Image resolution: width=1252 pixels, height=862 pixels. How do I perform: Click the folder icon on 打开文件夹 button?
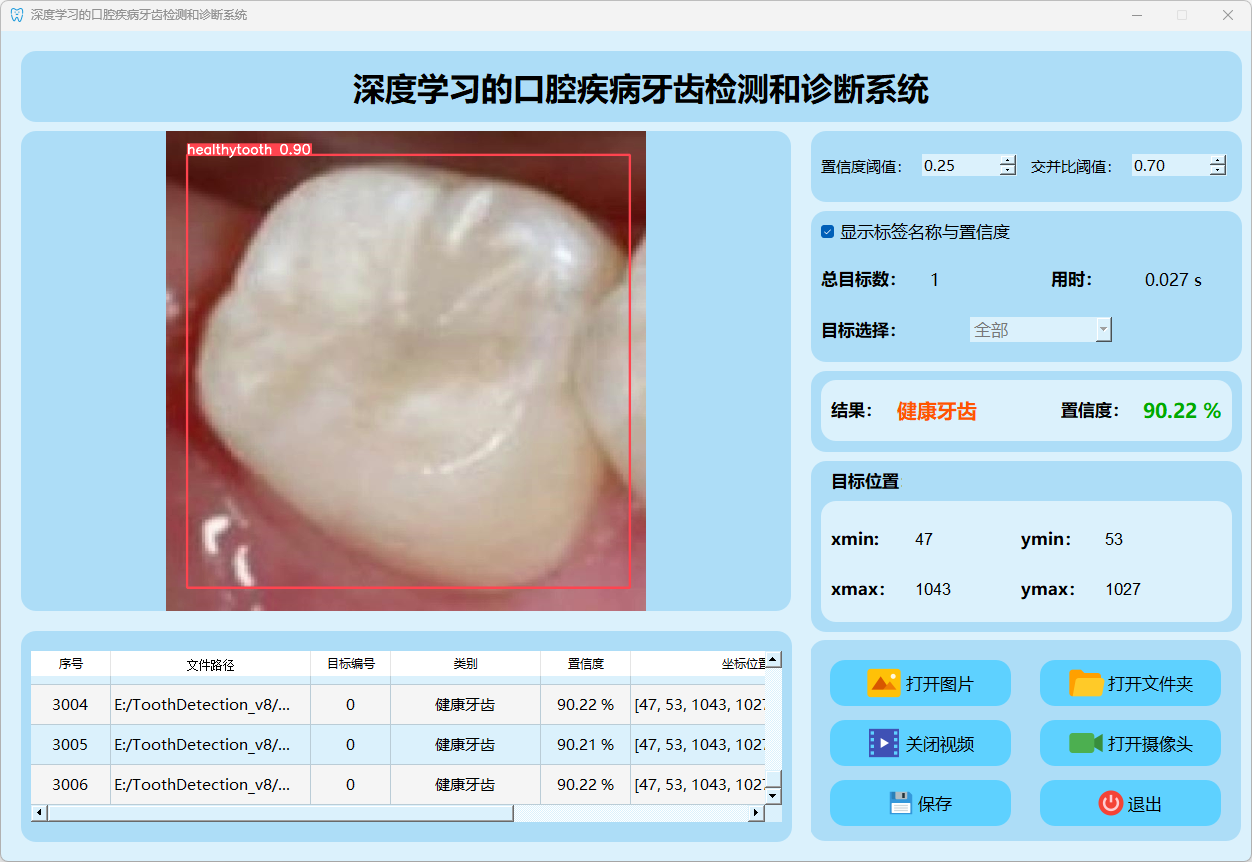[x=1086, y=683]
